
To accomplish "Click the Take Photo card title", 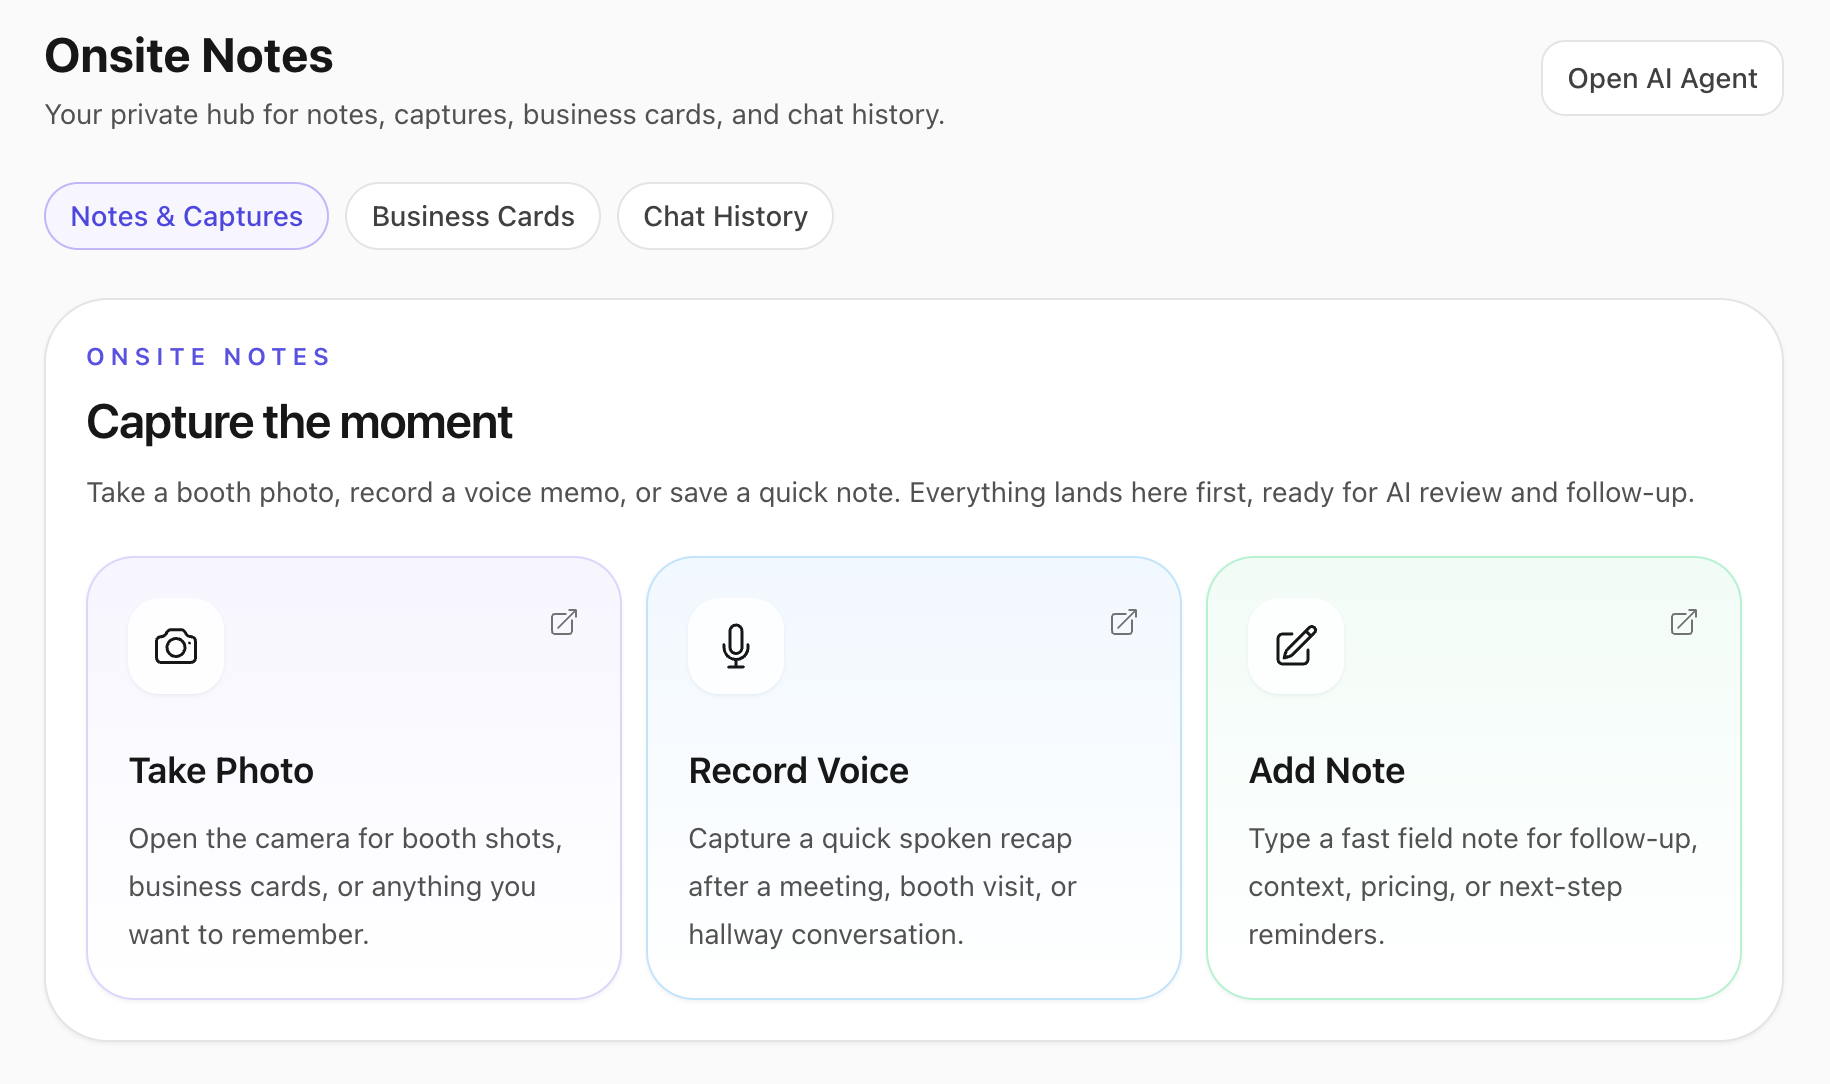I will pyautogui.click(x=221, y=770).
